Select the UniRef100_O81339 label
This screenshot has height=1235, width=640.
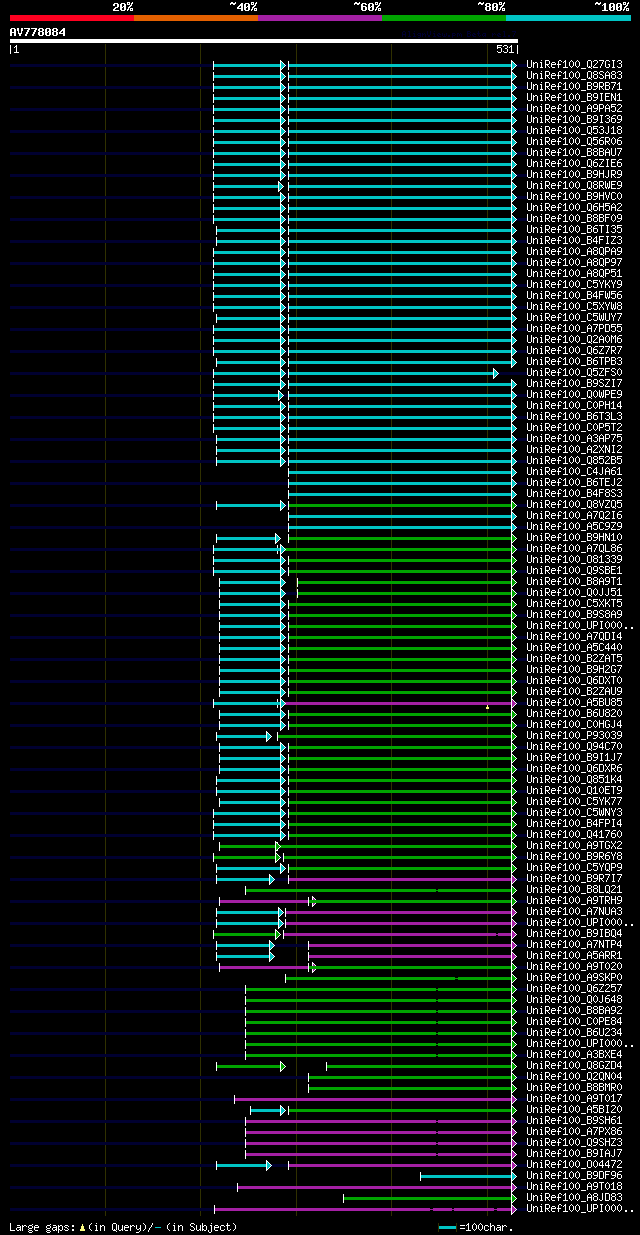click(574, 559)
